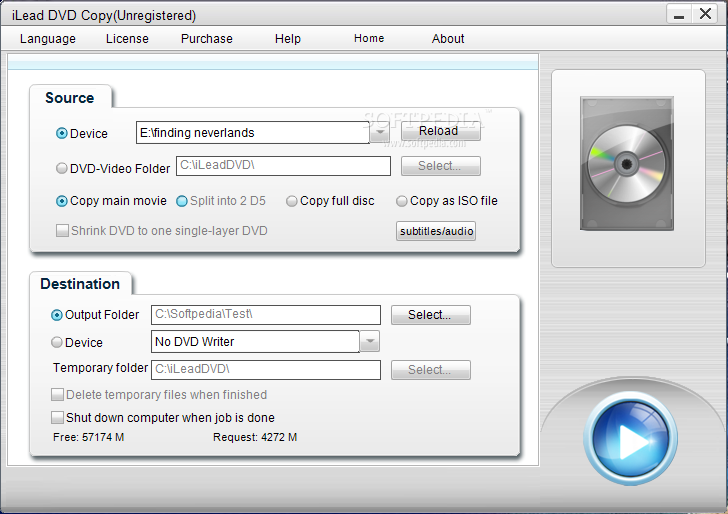Click the DVD-Video Folder path field
728x514 pixels.
pos(283,166)
